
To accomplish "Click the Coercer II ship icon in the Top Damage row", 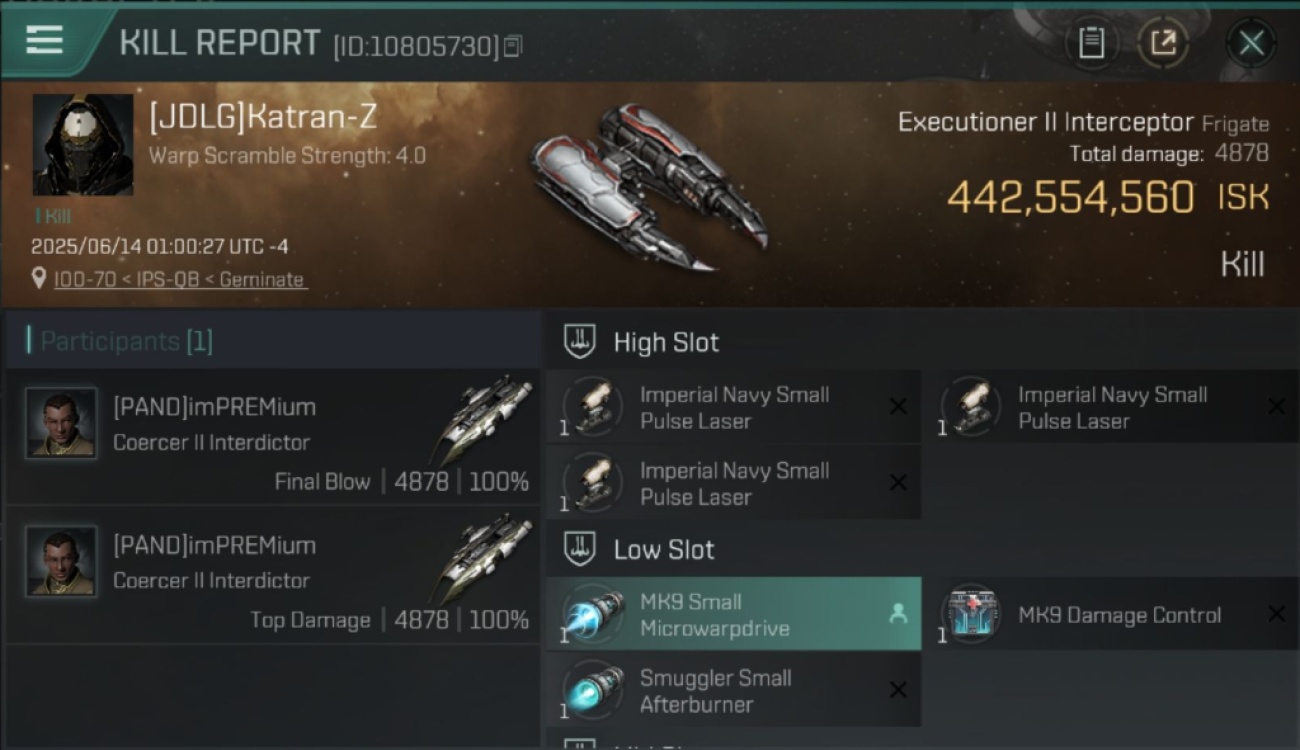I will pos(486,556).
